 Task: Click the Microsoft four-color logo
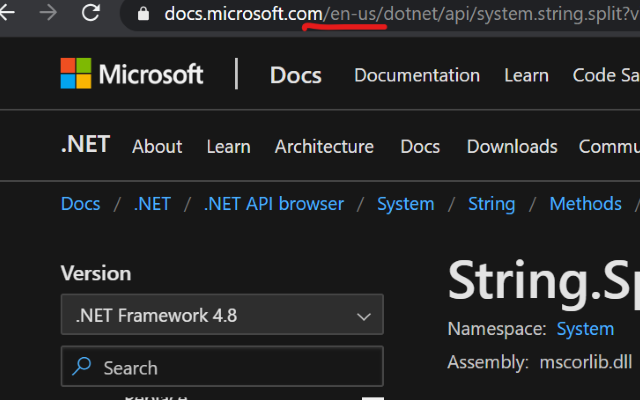76,73
